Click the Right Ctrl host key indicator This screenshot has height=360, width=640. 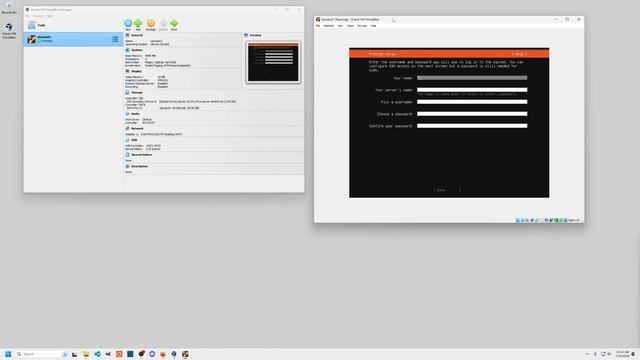coord(574,220)
